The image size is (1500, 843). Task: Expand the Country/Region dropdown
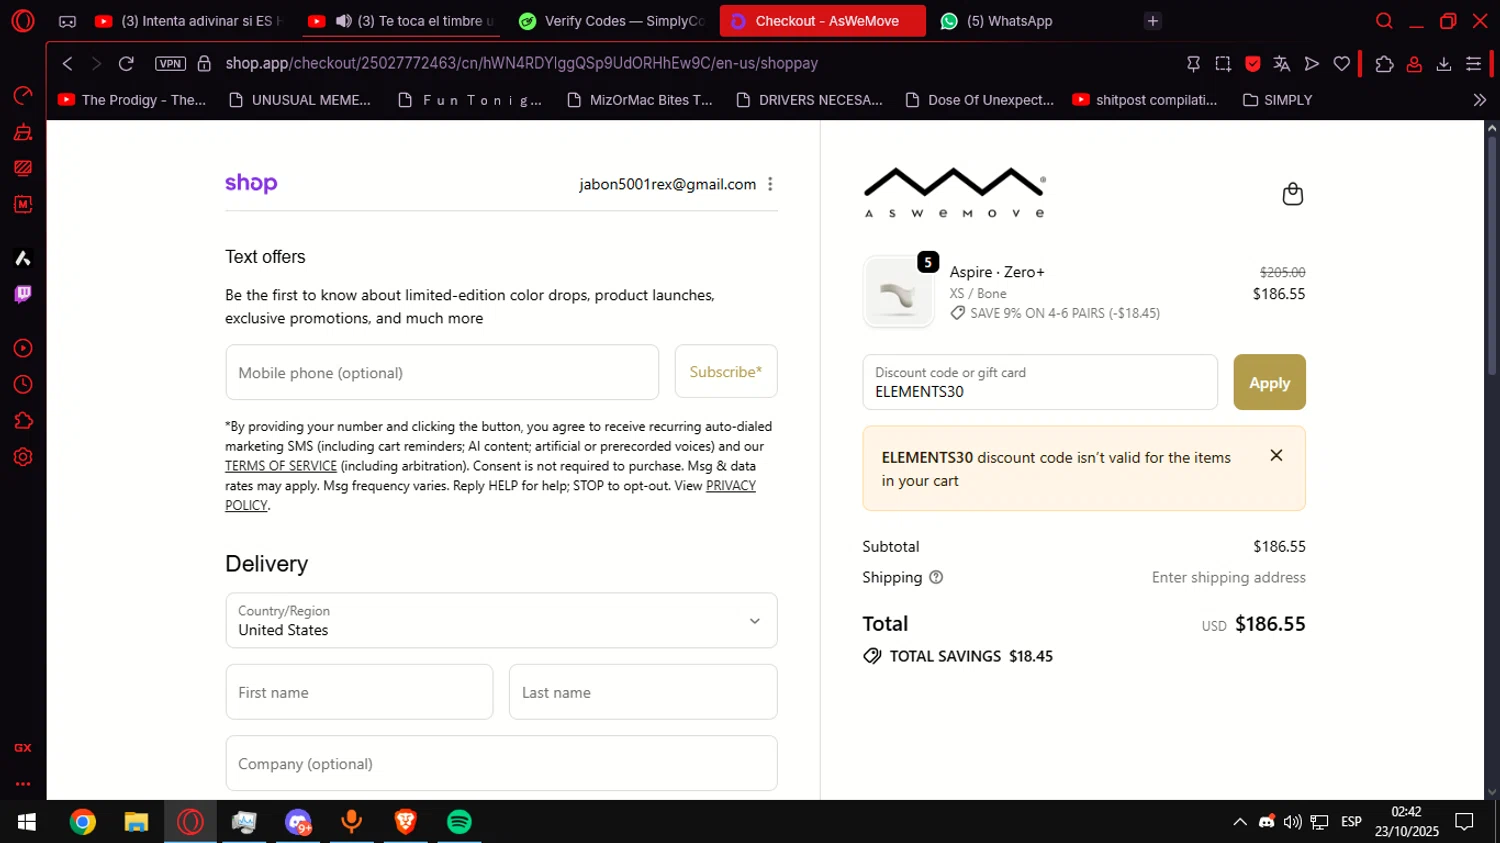(x=501, y=620)
